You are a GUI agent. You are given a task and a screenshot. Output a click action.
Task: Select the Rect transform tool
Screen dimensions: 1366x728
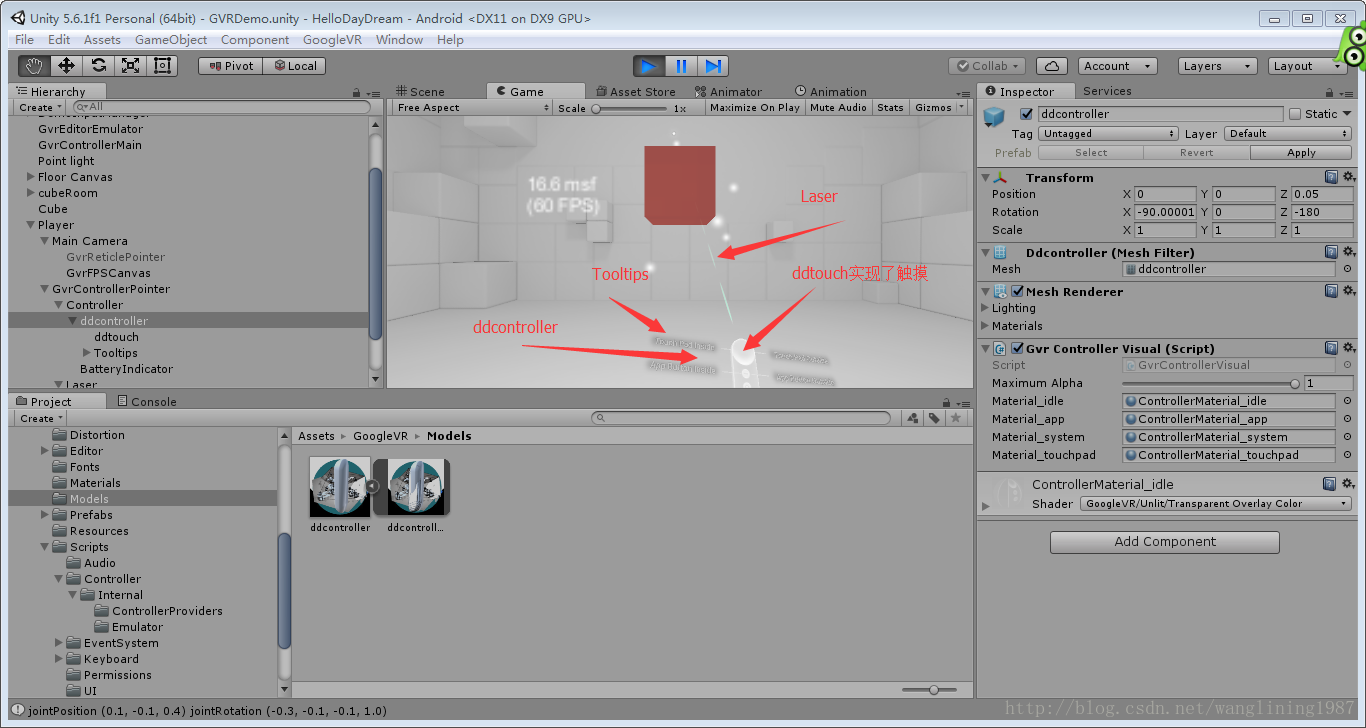click(162, 66)
